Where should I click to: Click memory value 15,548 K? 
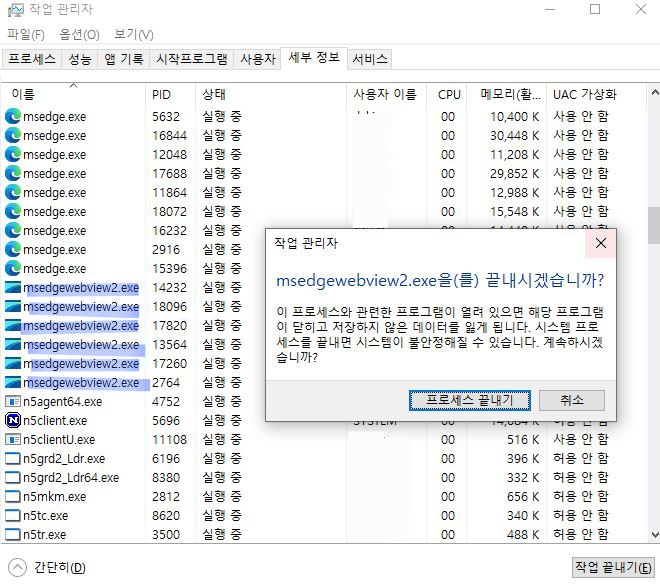tap(515, 211)
